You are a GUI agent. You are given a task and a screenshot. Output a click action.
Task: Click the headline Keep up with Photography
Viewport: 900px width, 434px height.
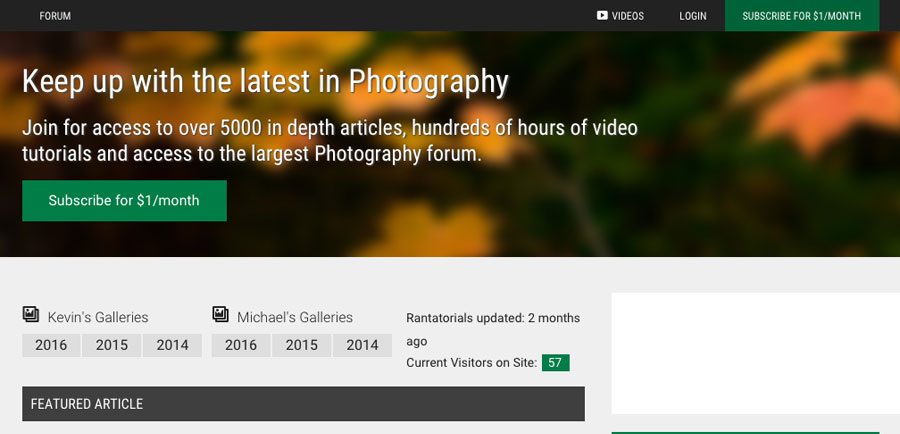tap(265, 82)
